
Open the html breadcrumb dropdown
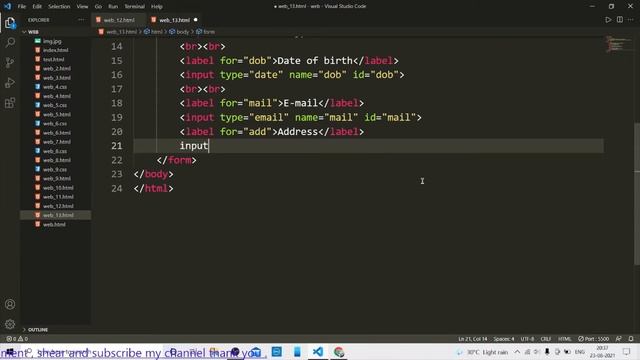click(x=153, y=32)
